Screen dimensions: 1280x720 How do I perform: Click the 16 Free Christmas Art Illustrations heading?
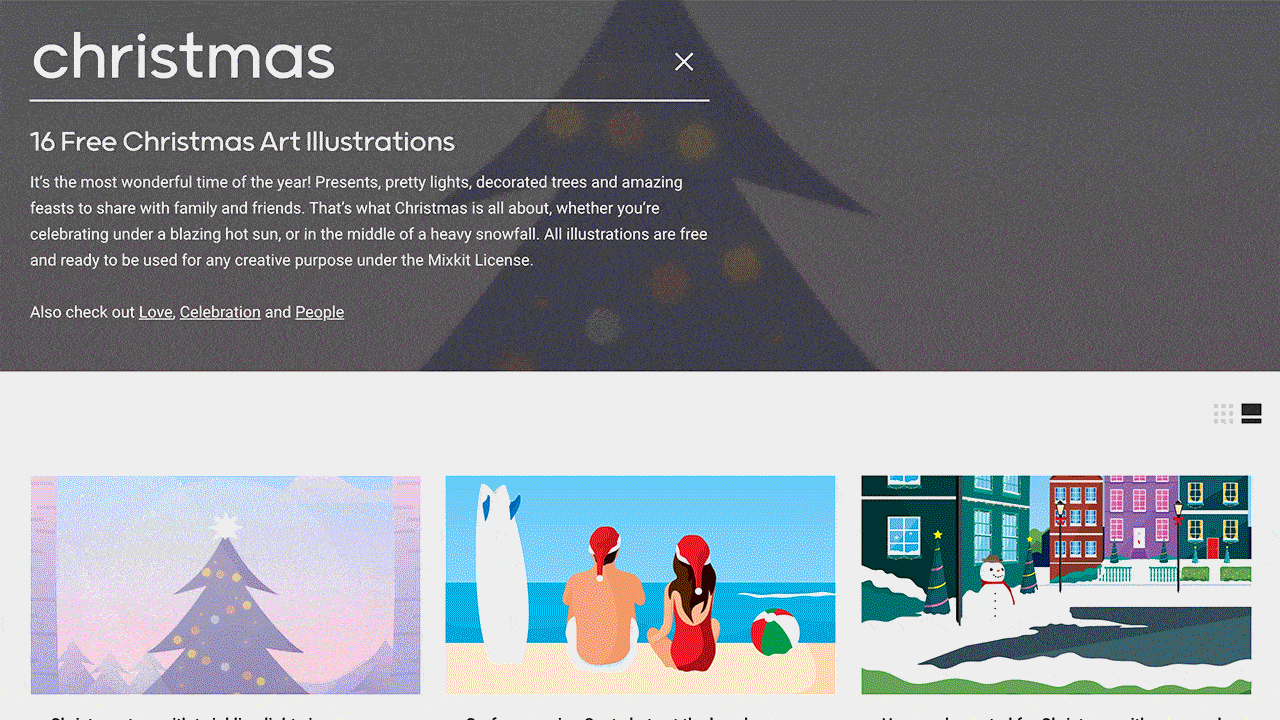click(242, 142)
